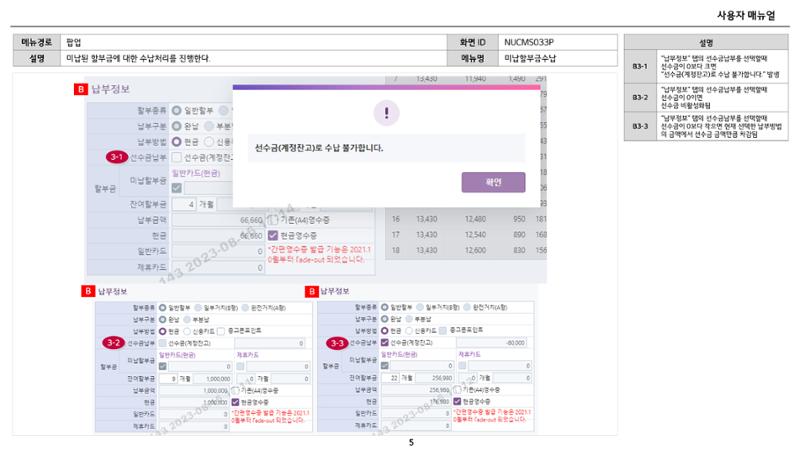Click table cell 12,480 in row 16

(x=475, y=219)
